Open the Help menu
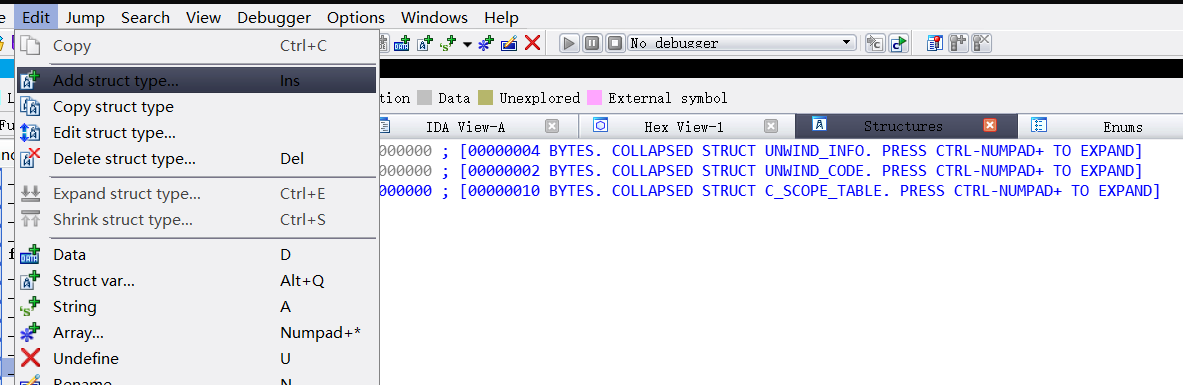Image resolution: width=1183 pixels, height=385 pixels. coord(501,17)
